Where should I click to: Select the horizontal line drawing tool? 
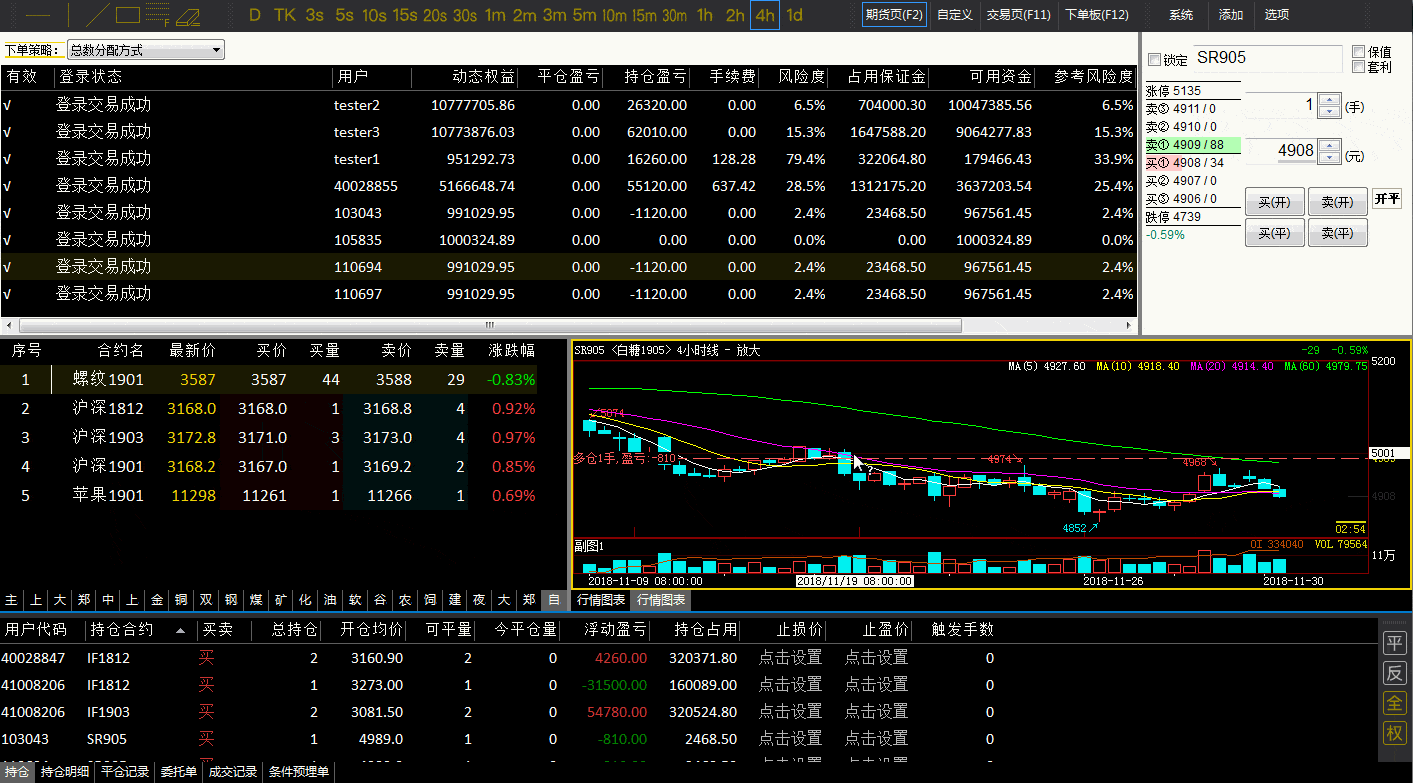click(36, 15)
